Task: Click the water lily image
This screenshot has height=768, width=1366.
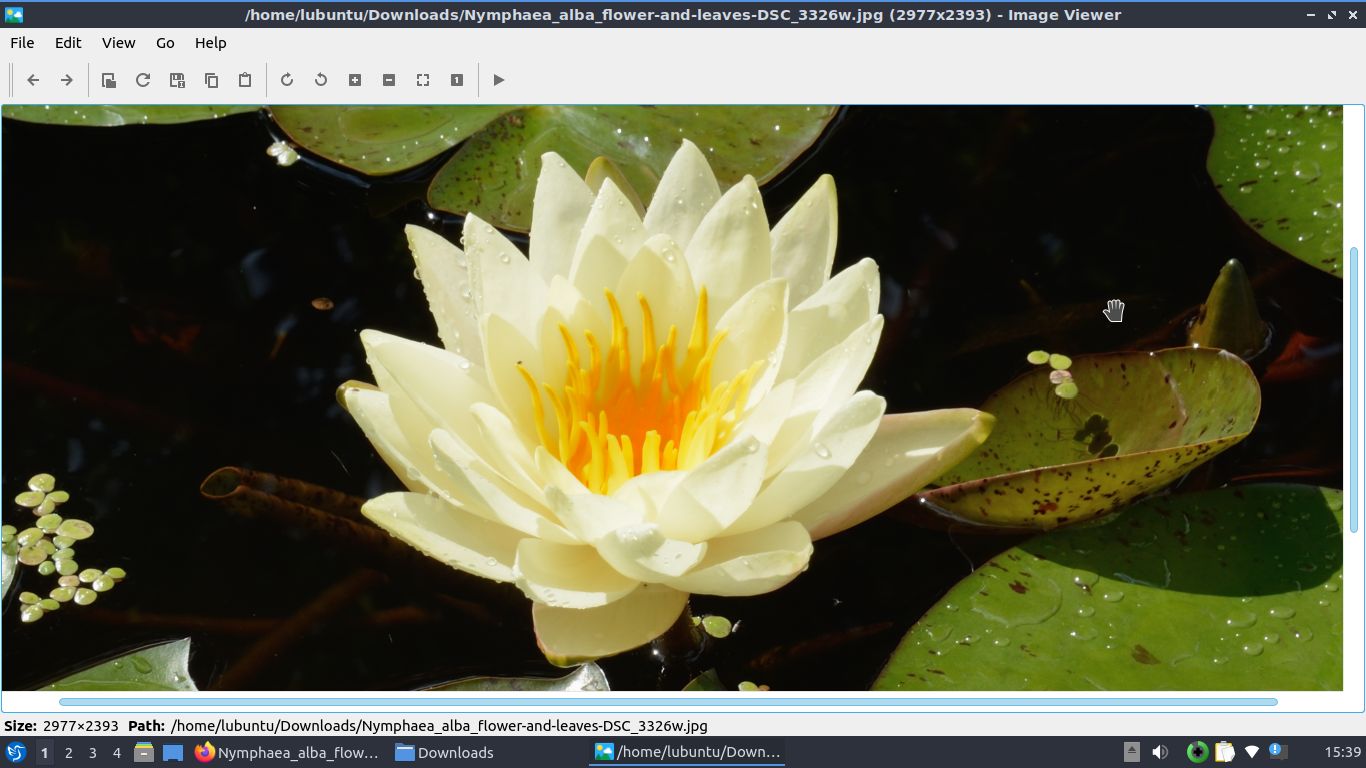Action: pos(672,398)
